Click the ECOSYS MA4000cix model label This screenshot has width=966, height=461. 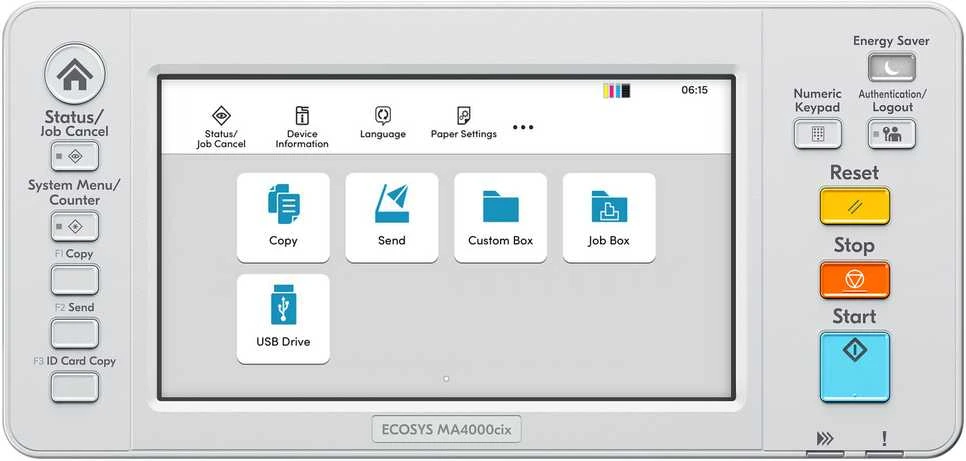point(447,430)
